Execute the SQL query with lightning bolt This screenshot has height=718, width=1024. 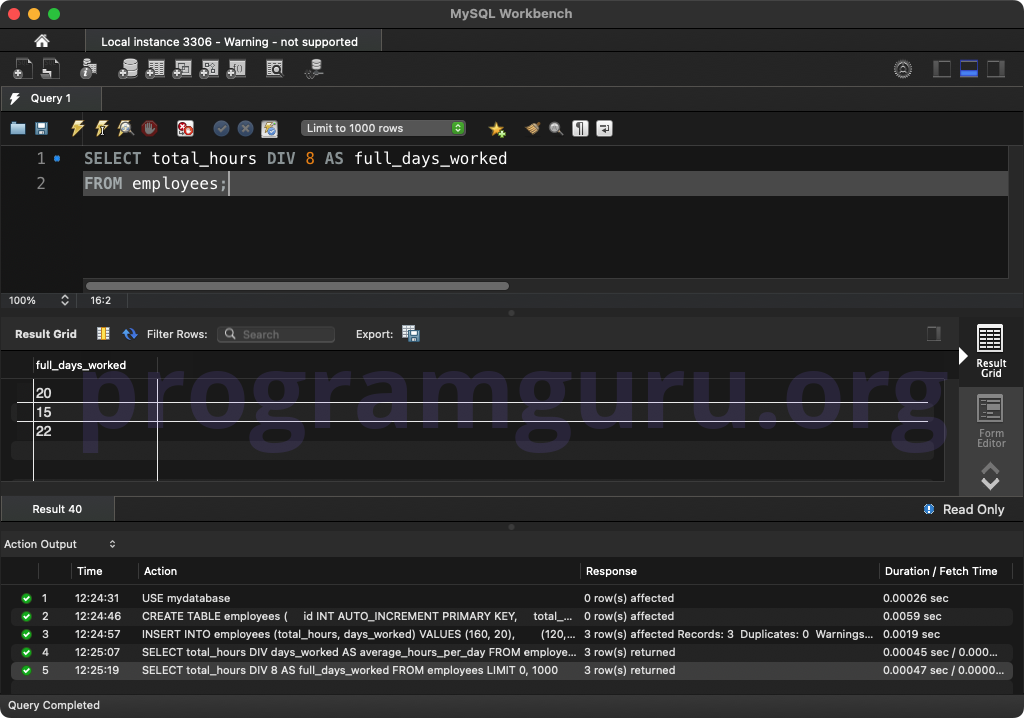pyautogui.click(x=77, y=128)
